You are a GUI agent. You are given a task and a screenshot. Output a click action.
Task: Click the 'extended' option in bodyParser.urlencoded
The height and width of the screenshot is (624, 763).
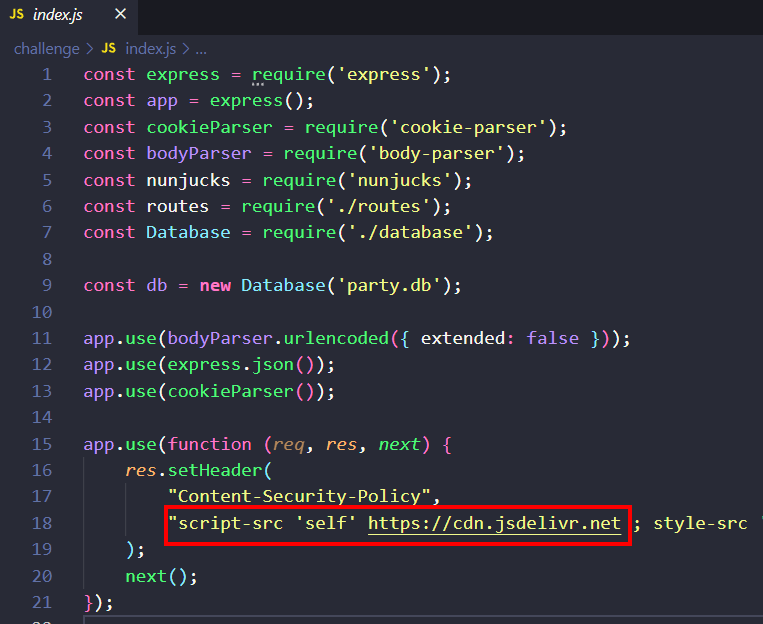pos(463,338)
